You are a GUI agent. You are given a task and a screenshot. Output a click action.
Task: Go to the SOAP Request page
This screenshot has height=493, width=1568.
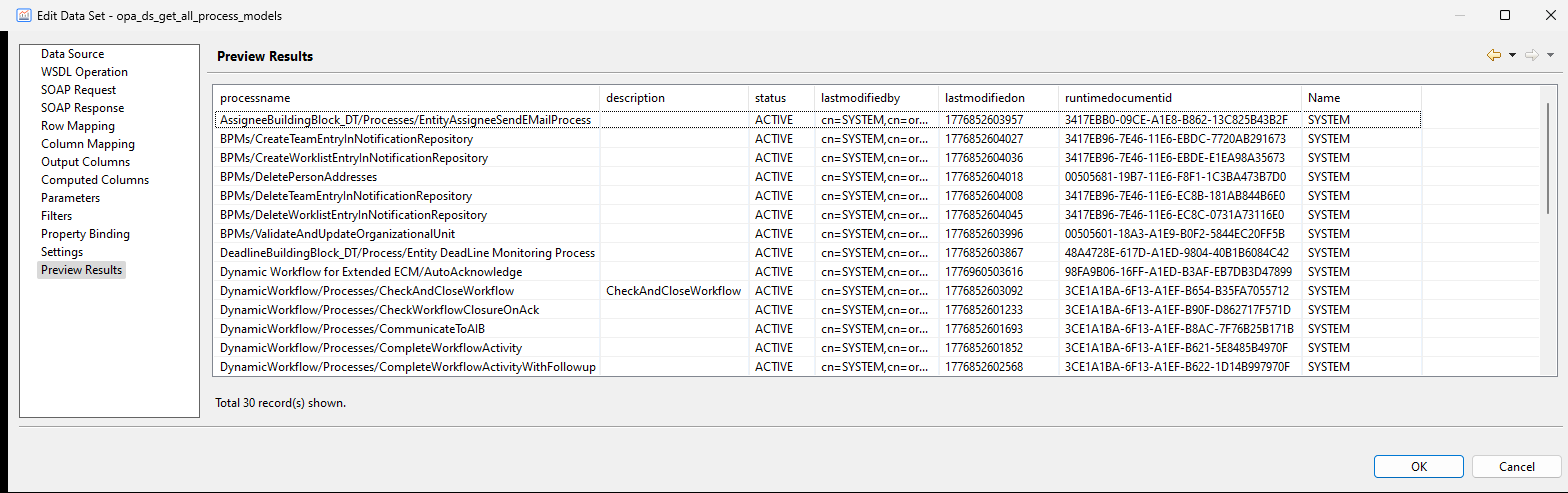point(78,90)
